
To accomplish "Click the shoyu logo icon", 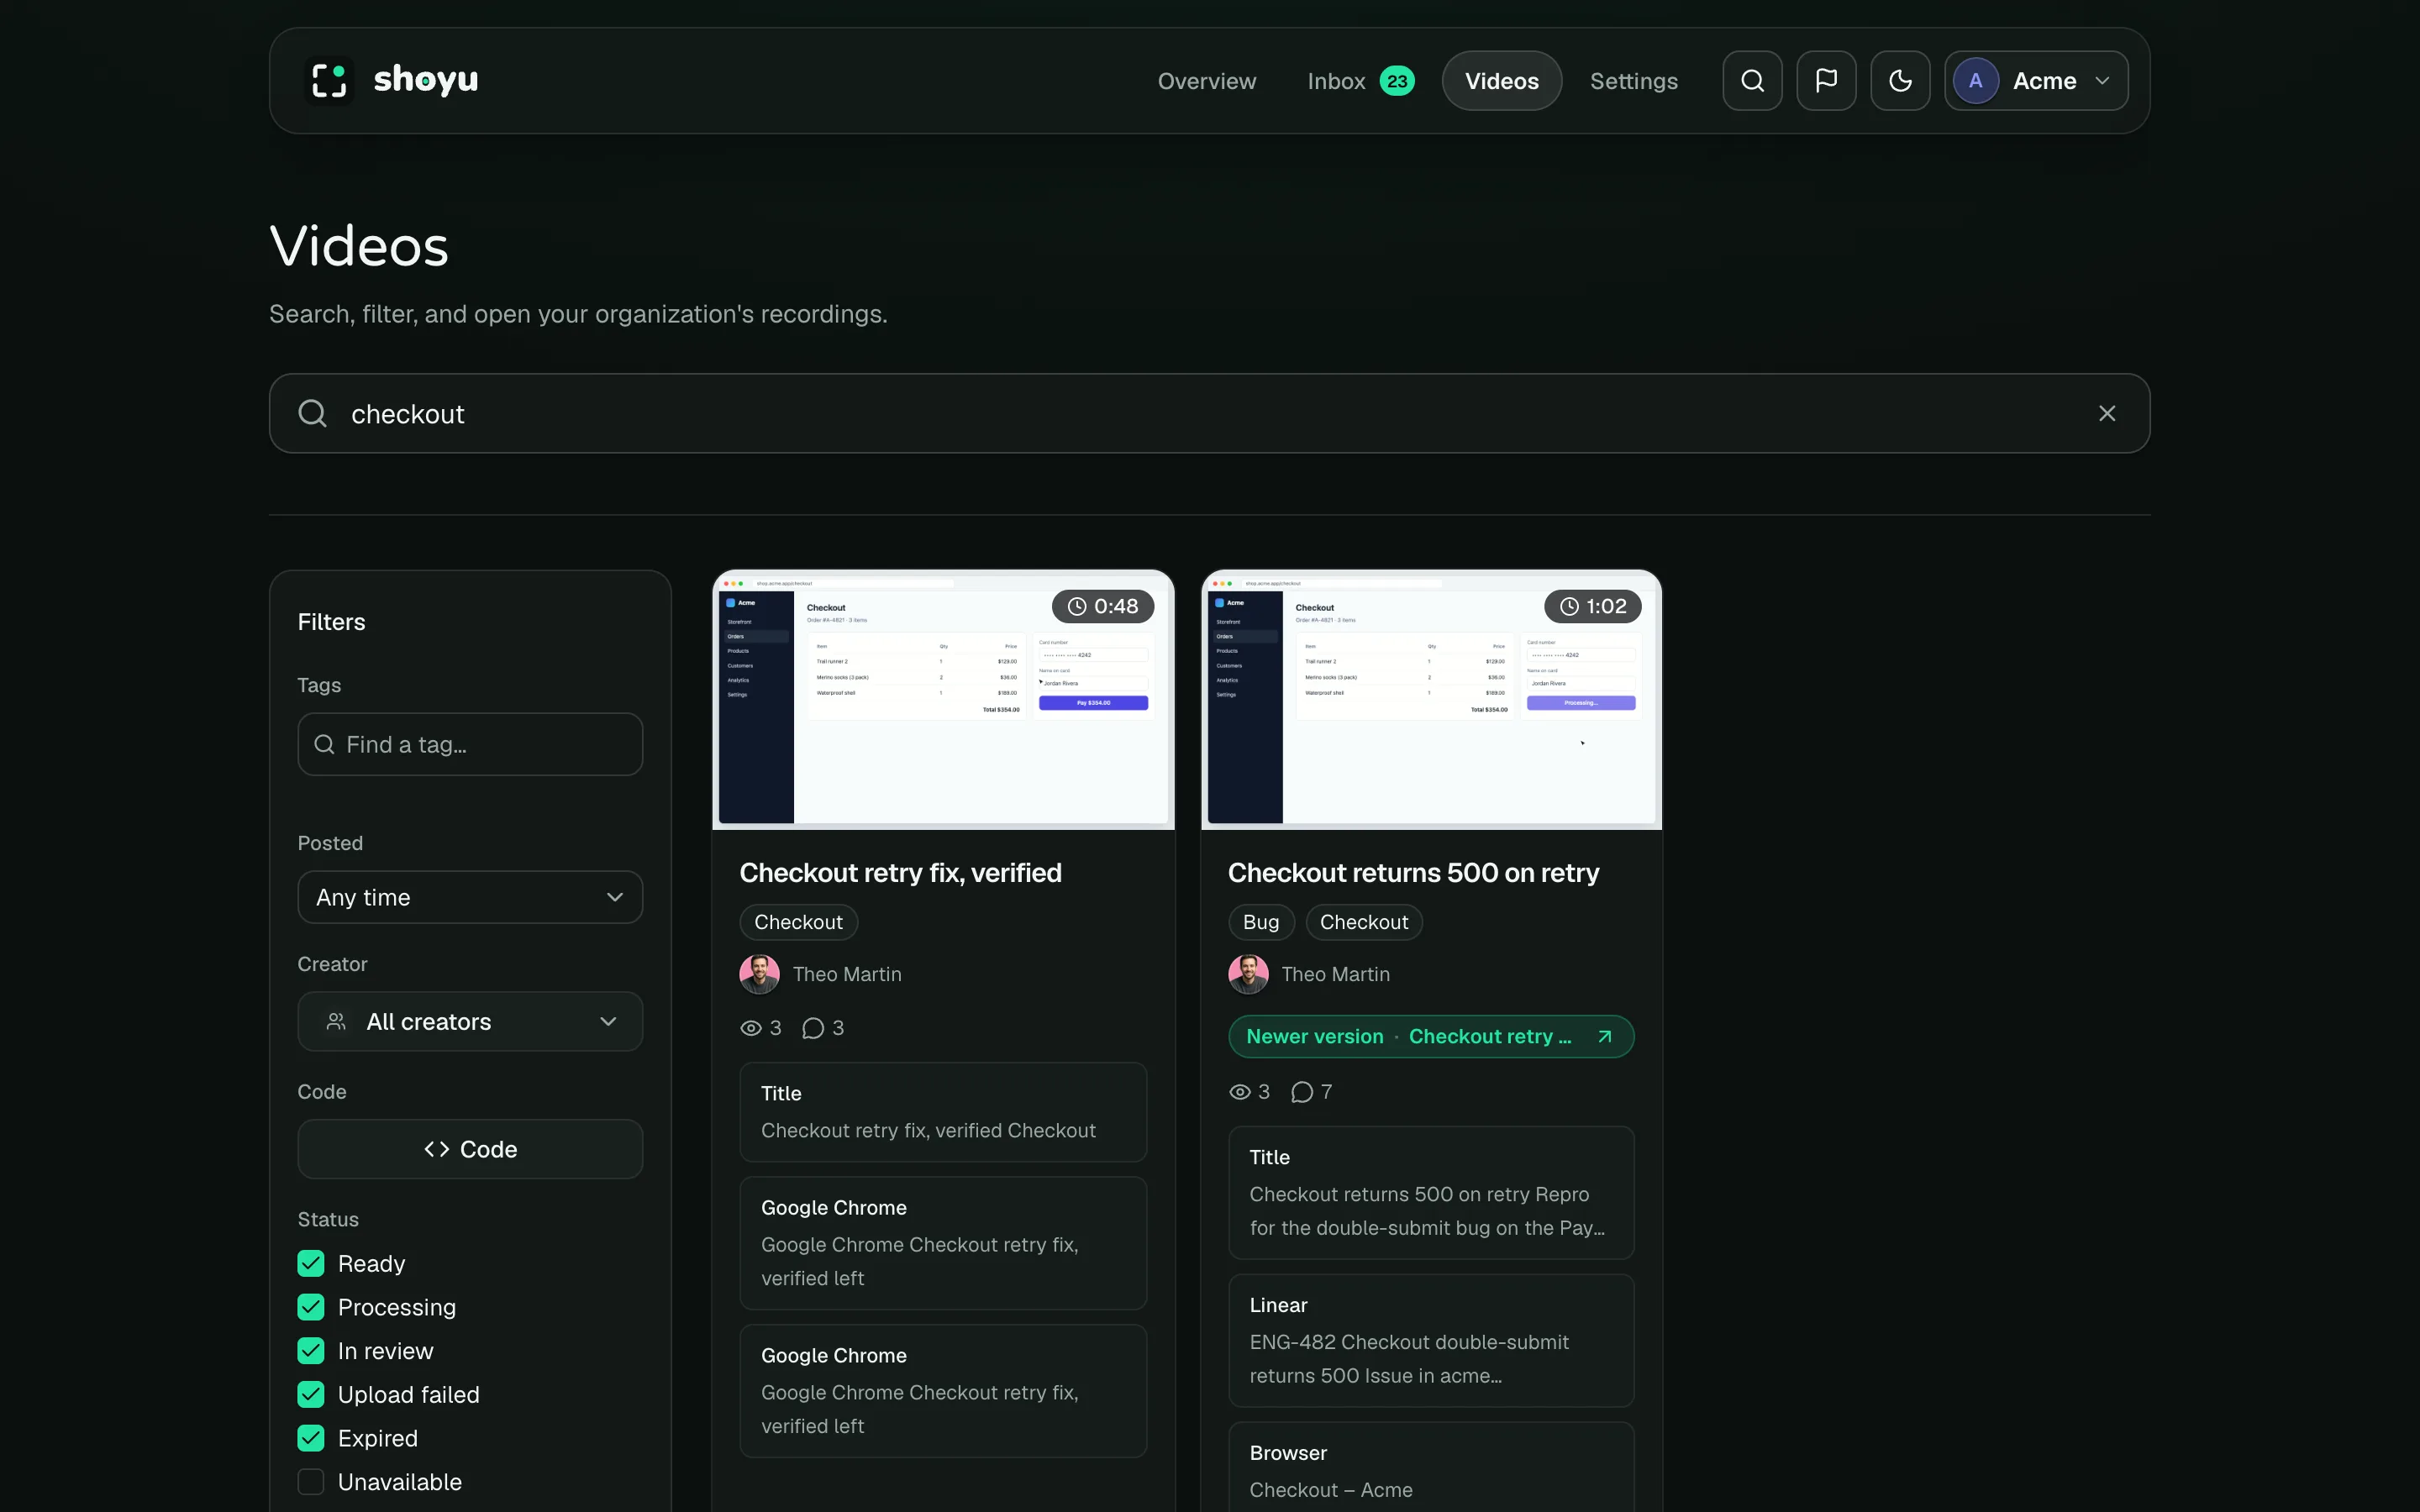I will click(329, 81).
